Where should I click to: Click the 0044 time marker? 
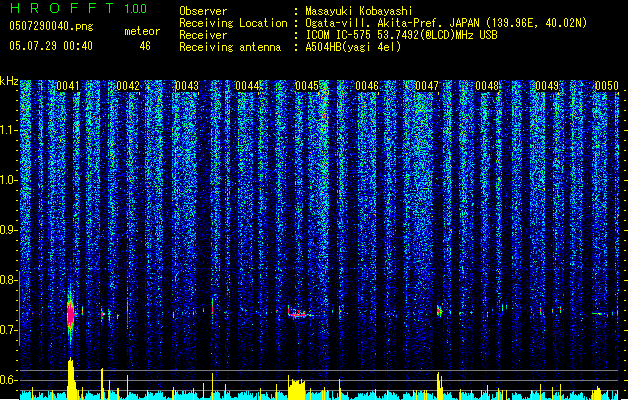click(247, 86)
